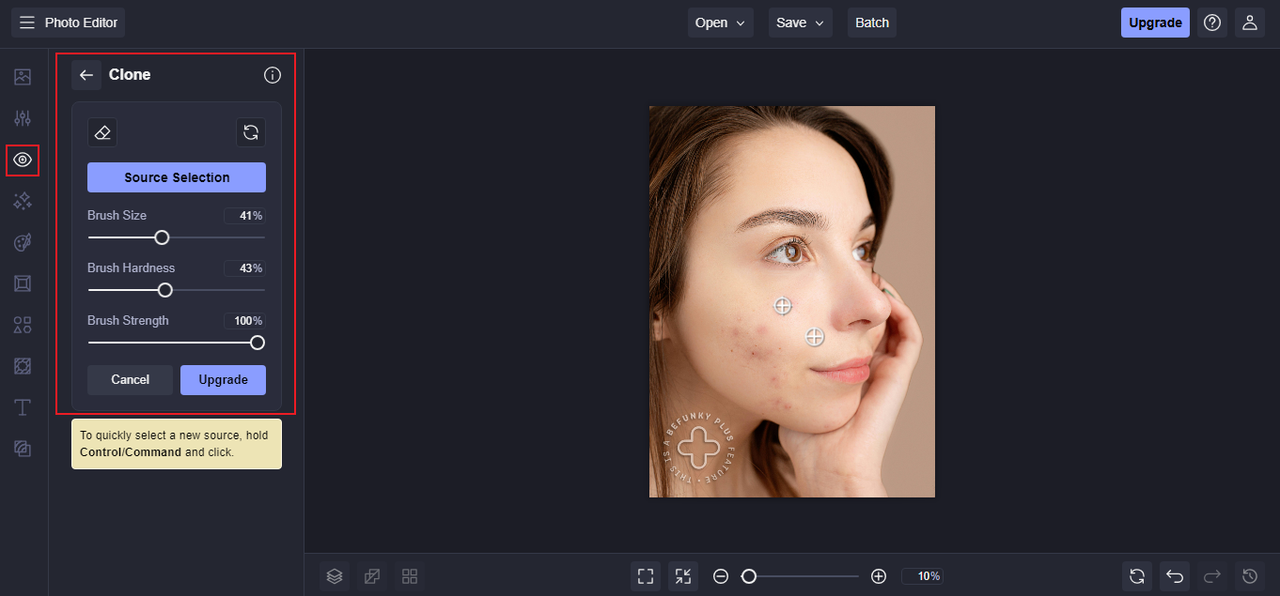This screenshot has height=596, width=1280.
Task: Click the zoom in plus icon
Action: 879,576
